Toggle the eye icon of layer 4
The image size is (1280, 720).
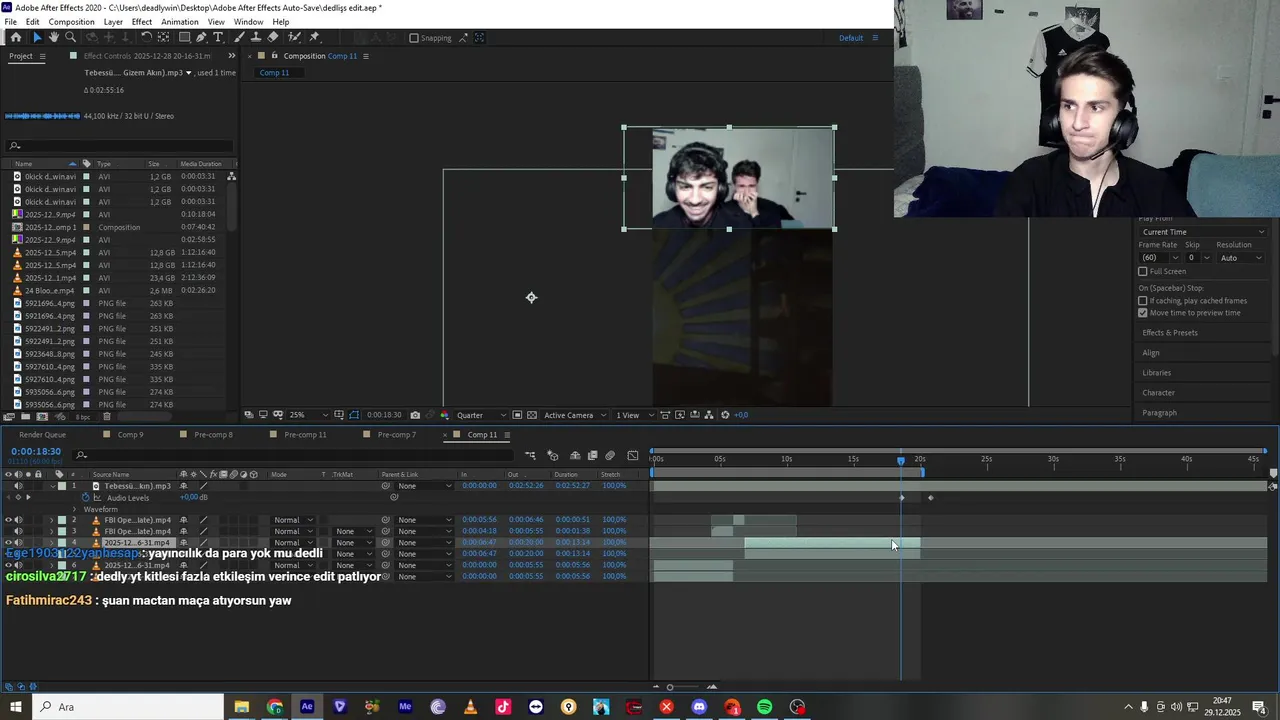pos(9,542)
